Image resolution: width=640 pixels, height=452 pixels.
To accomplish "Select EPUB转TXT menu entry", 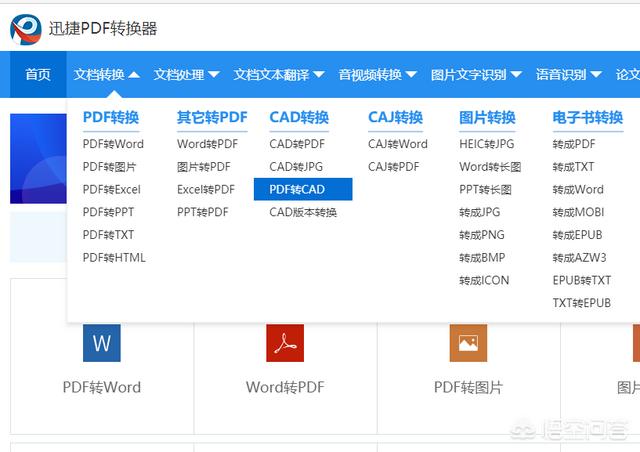I will [582, 281].
